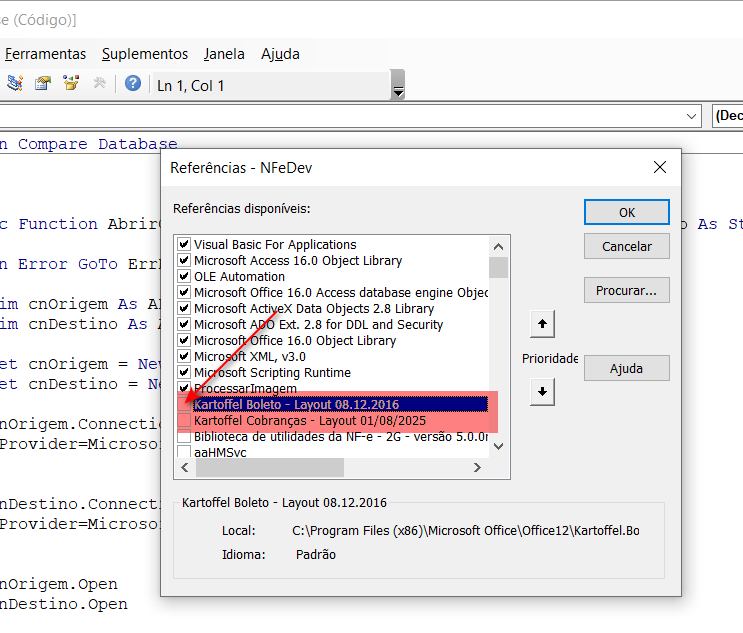
Task: Expand the toolbar options overflow arrow
Action: click(x=398, y=92)
